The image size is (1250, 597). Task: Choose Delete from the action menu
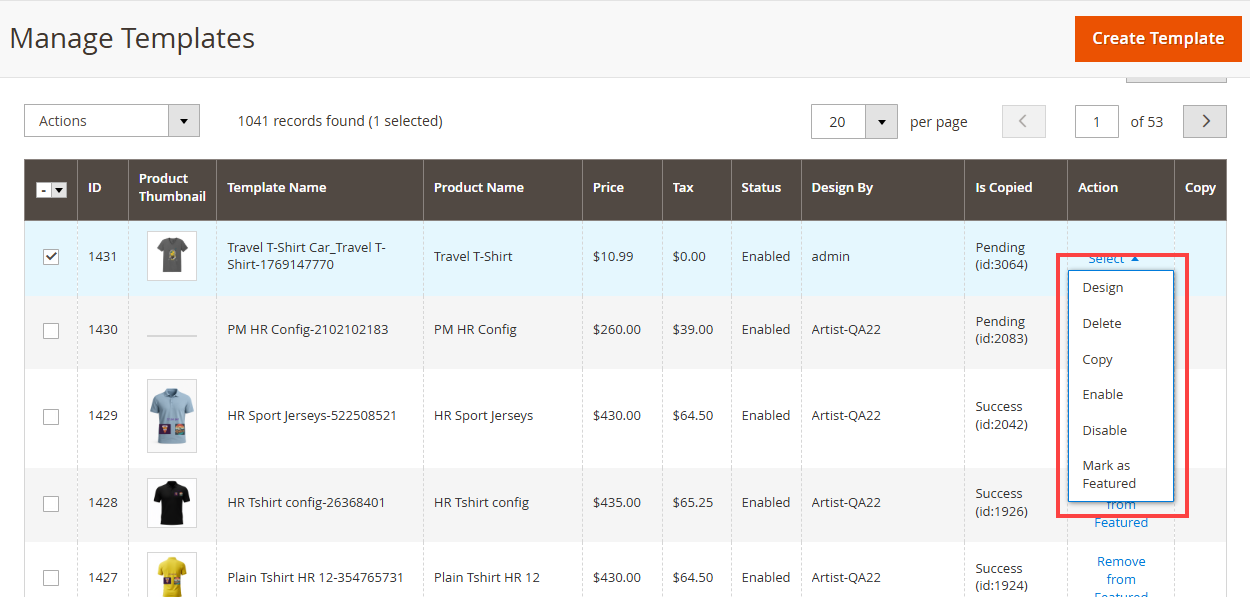click(1102, 324)
